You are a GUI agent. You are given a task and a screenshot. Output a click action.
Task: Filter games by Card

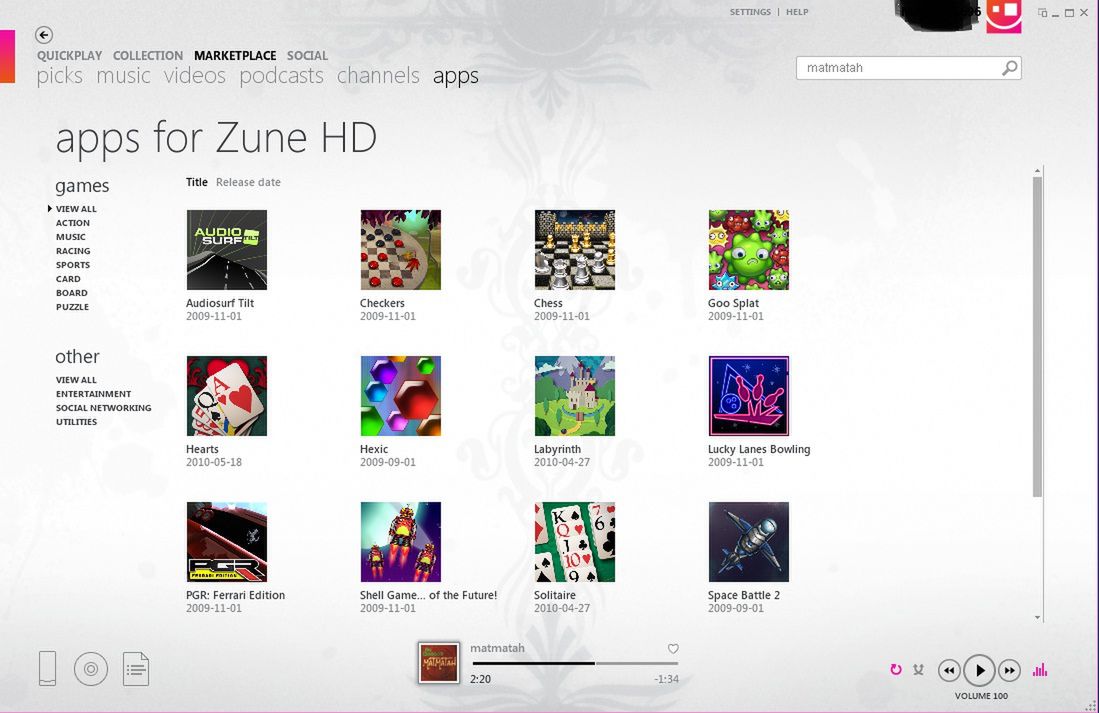coord(68,279)
